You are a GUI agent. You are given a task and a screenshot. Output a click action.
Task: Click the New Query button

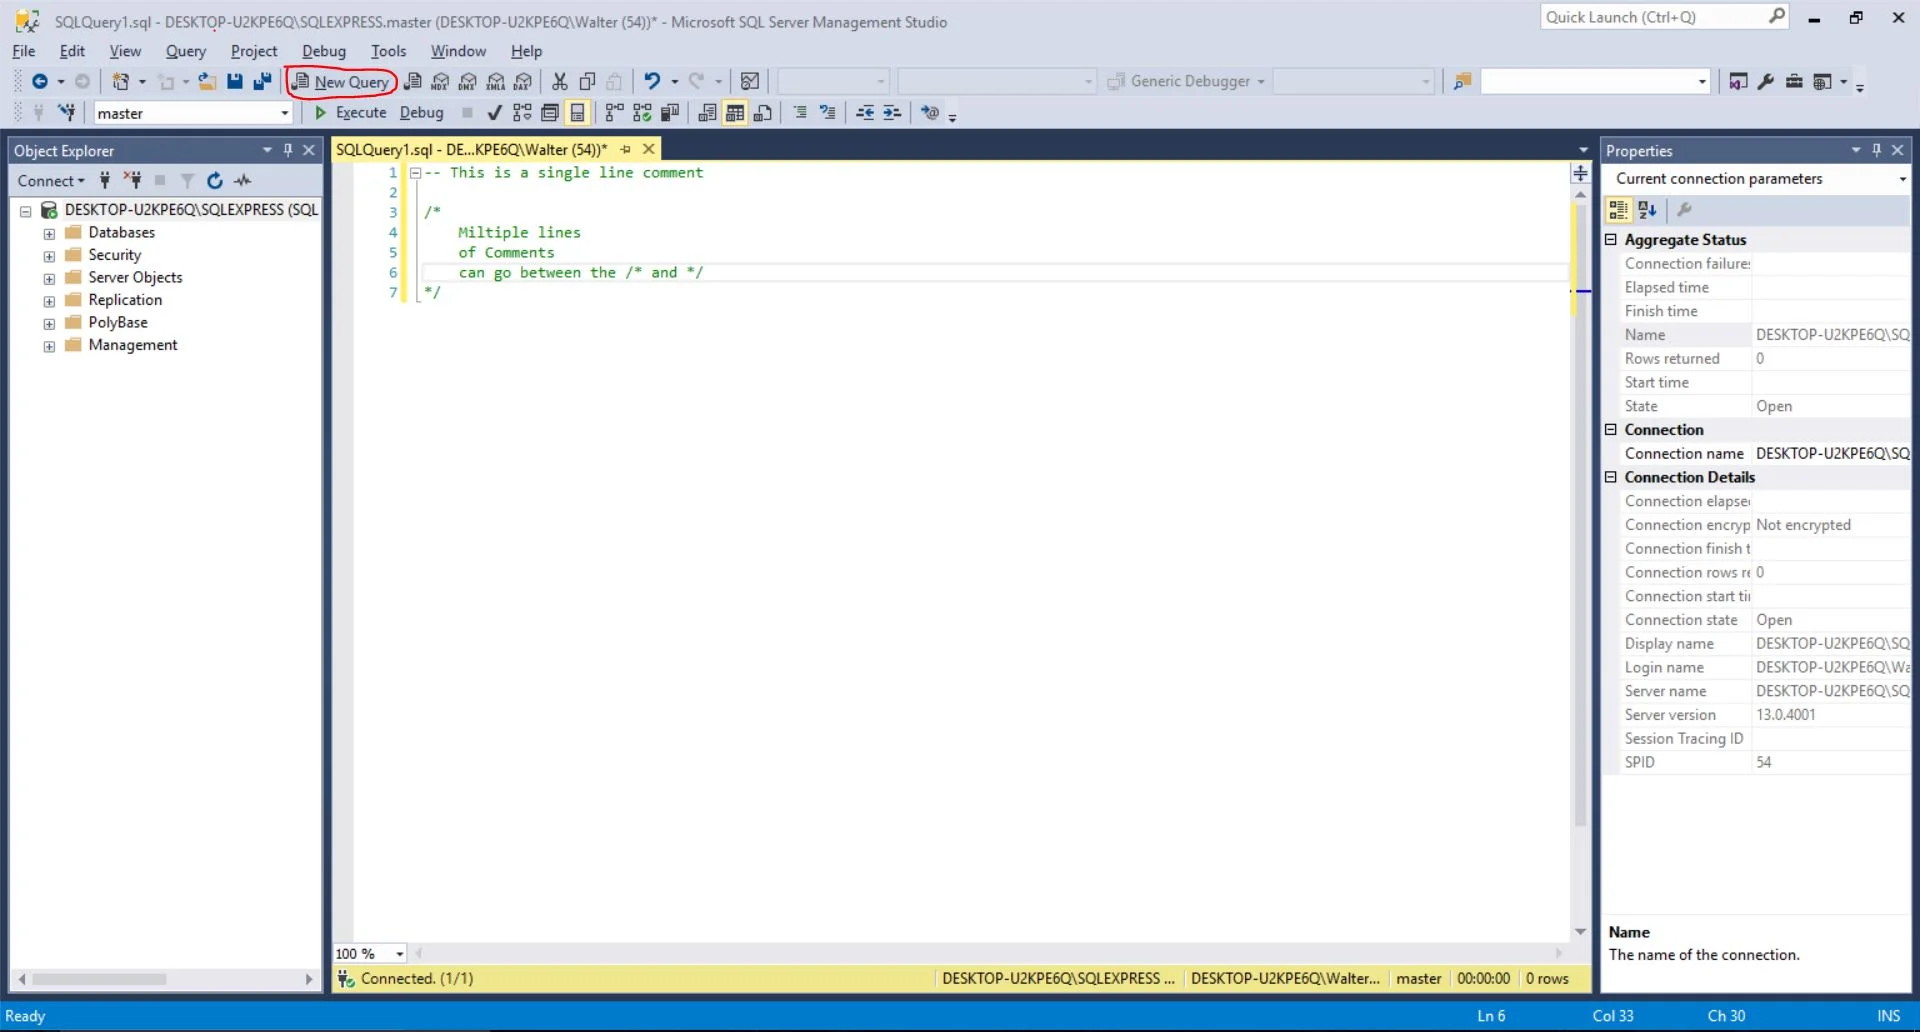pos(341,82)
